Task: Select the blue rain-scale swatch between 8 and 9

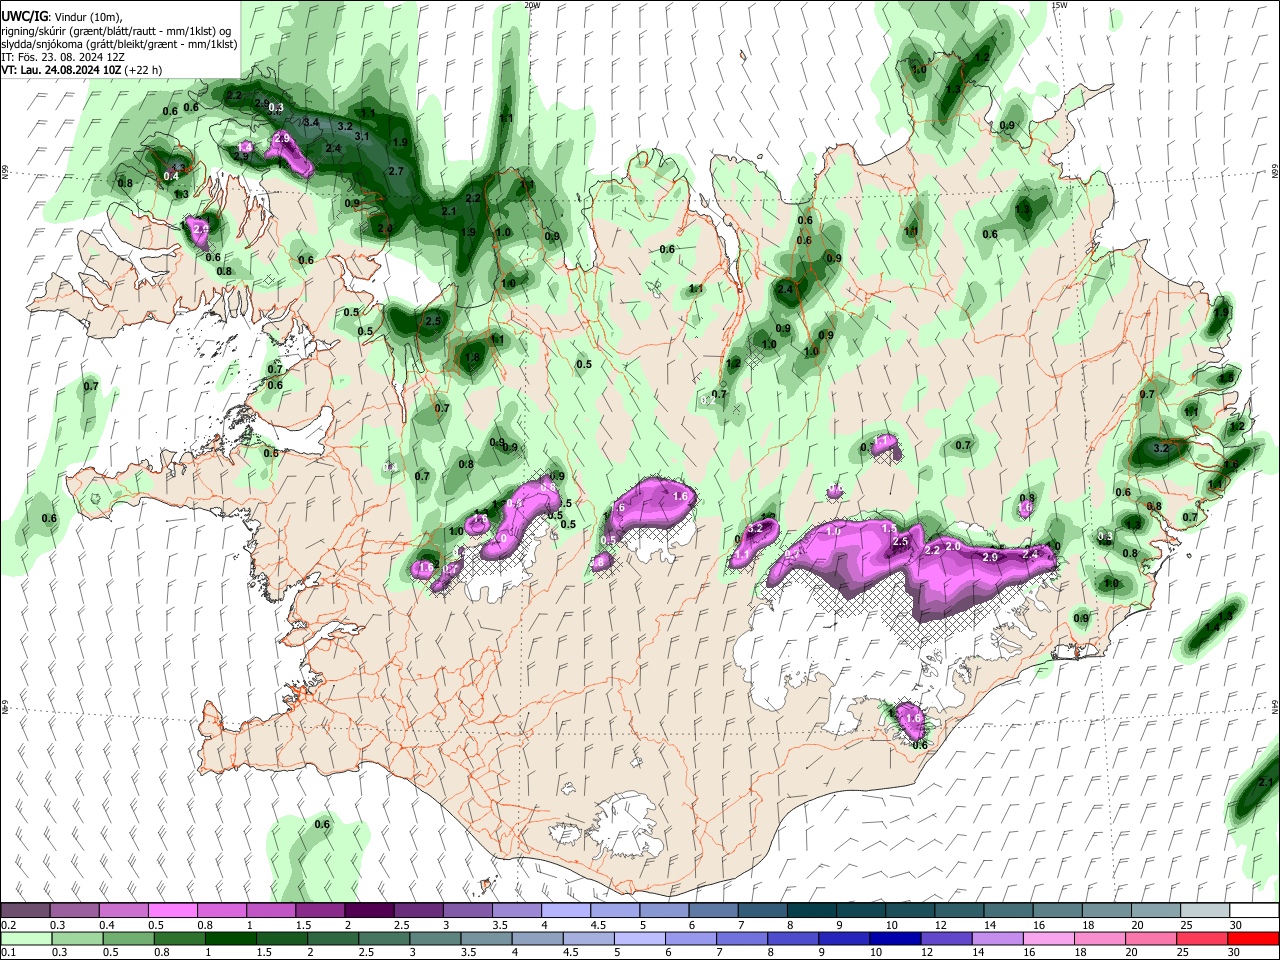Action: [792, 938]
